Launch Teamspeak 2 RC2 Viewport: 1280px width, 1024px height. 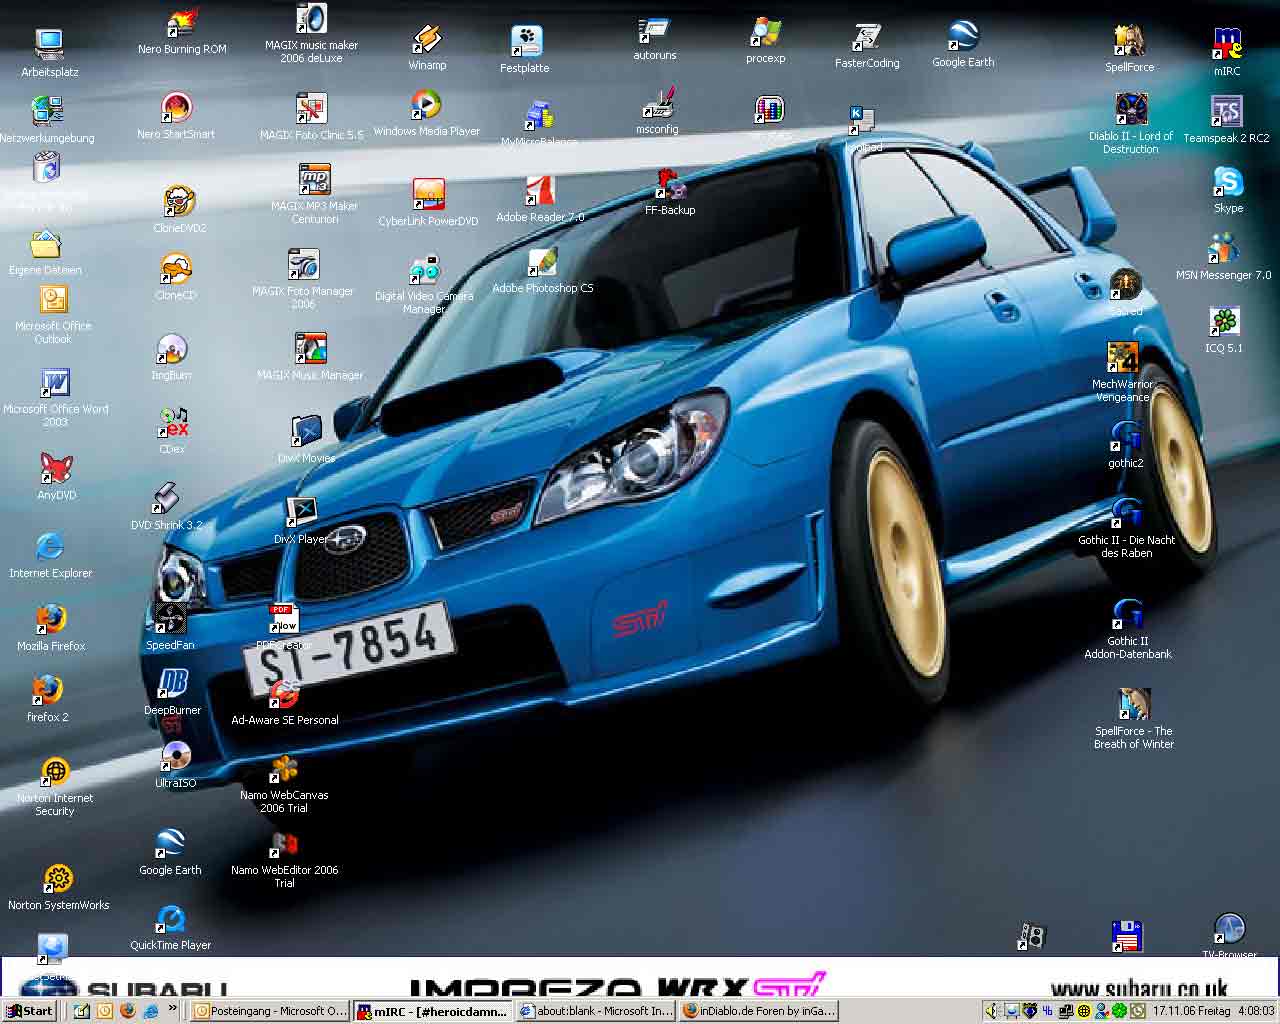[x=1226, y=112]
